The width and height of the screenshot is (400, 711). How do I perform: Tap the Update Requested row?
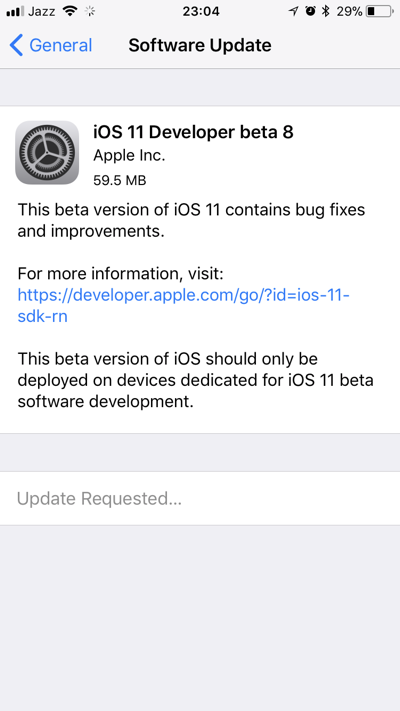[x=200, y=498]
